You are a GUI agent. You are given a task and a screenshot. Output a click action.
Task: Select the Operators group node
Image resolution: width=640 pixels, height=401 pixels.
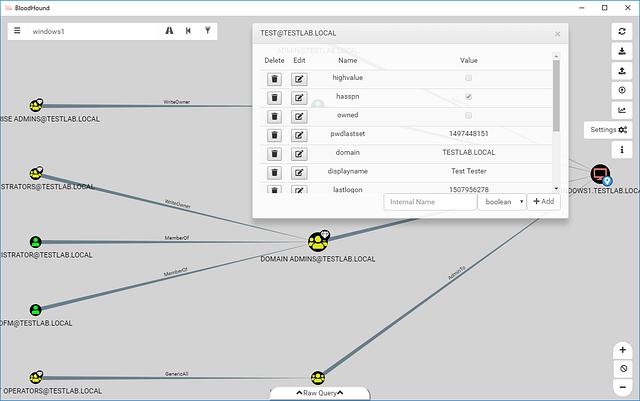(x=36, y=377)
